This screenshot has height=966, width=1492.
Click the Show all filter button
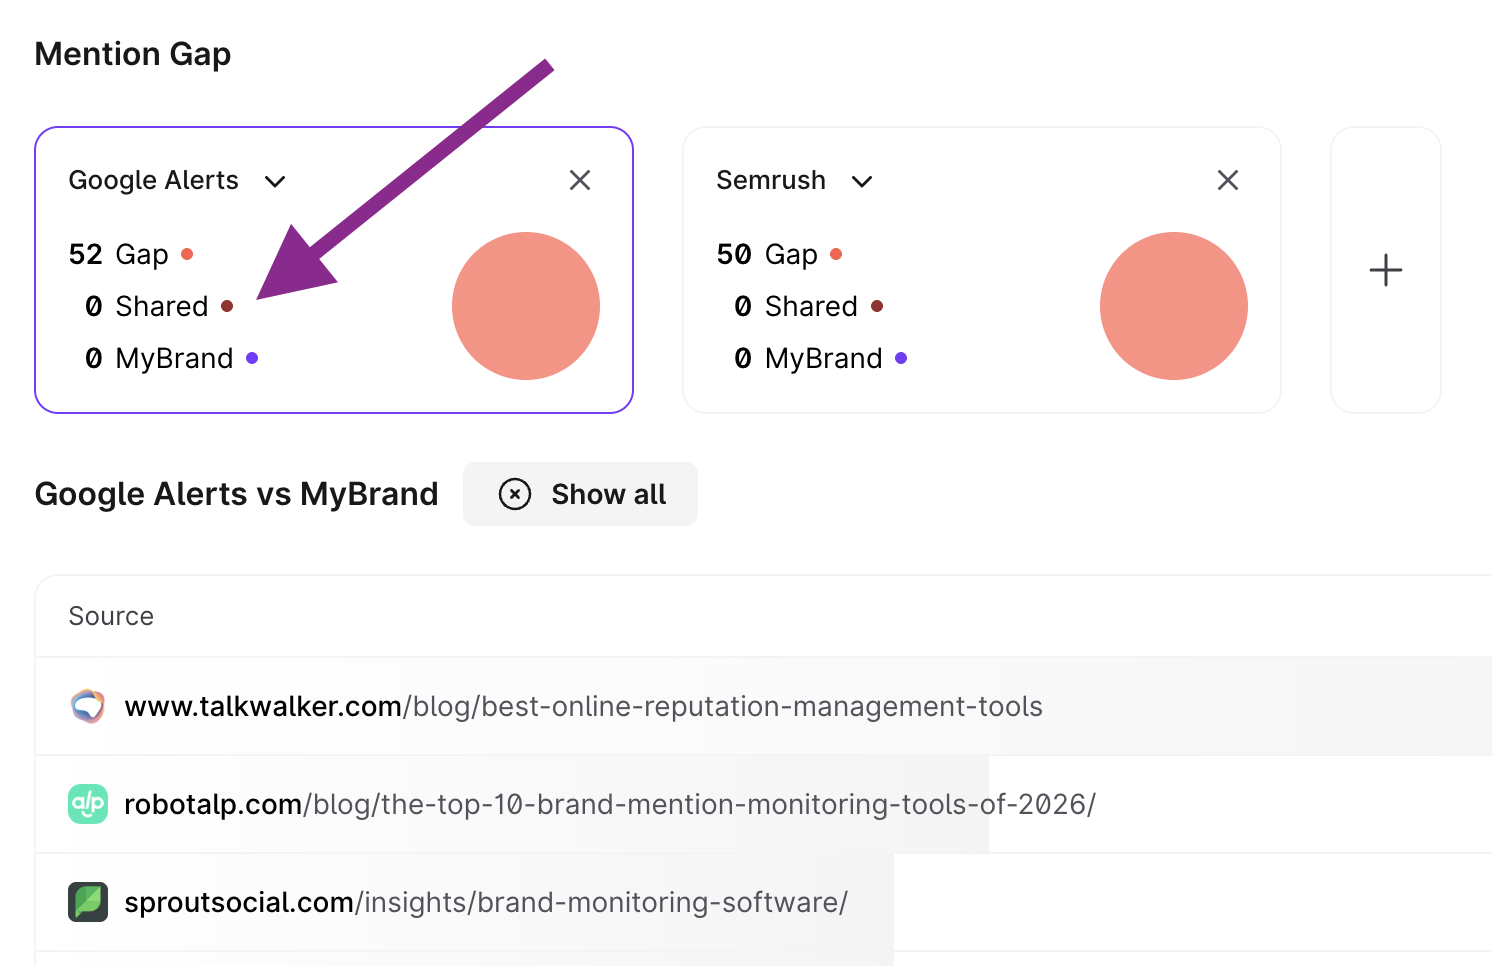pos(580,494)
